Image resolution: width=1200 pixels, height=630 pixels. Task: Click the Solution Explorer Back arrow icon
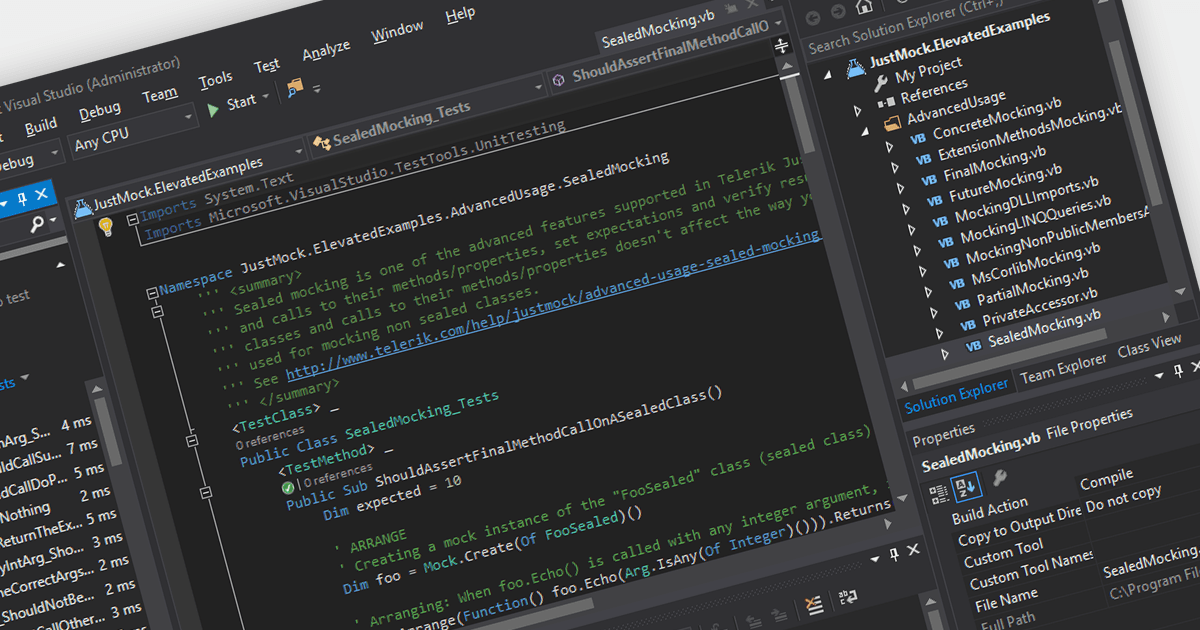[x=811, y=17]
